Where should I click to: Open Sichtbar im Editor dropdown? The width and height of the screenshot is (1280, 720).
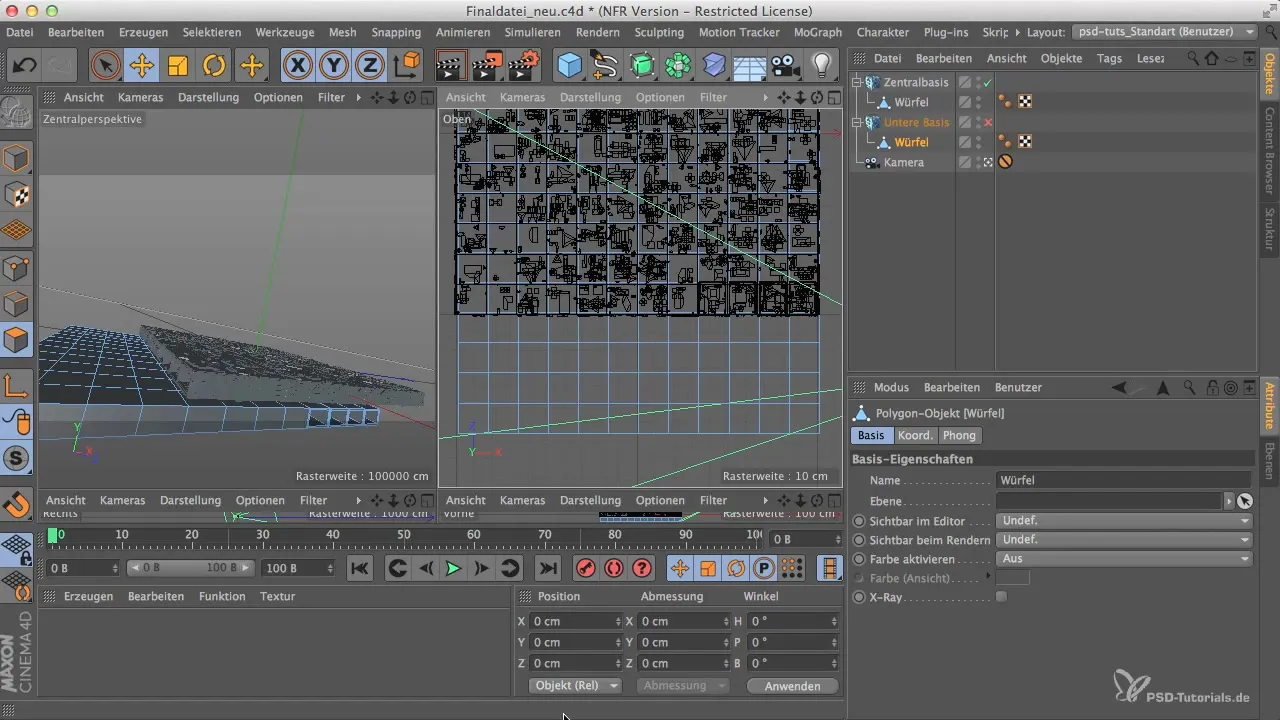1124,521
